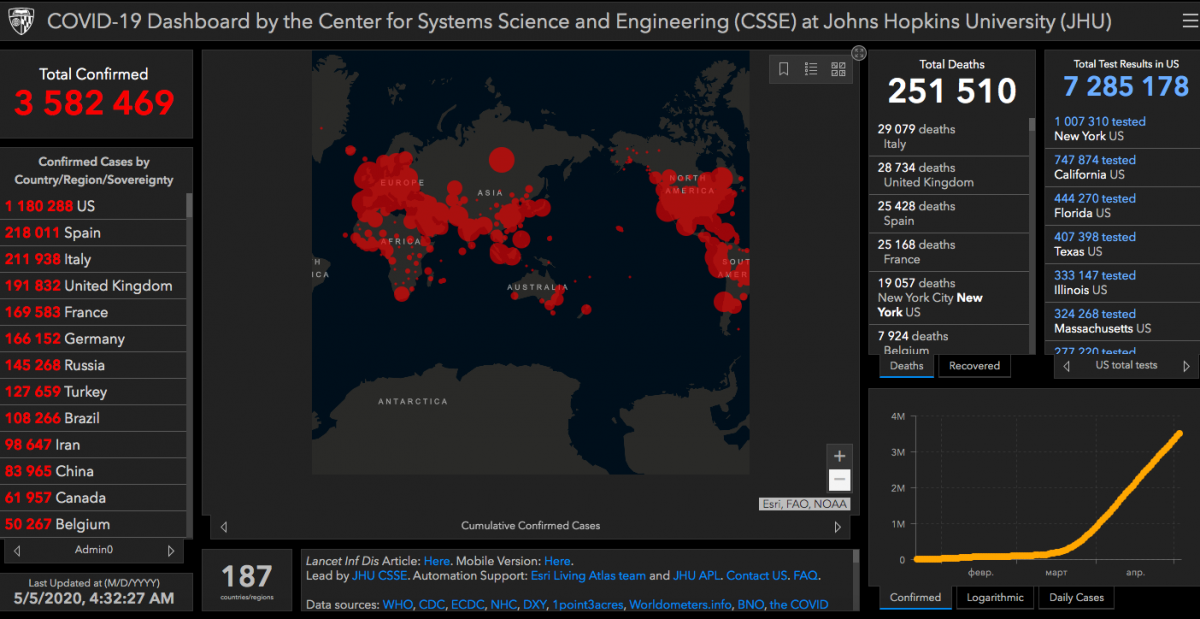Click '25 168 deaths France' entry
Viewport: 1200px width, 619px height.
(949, 252)
